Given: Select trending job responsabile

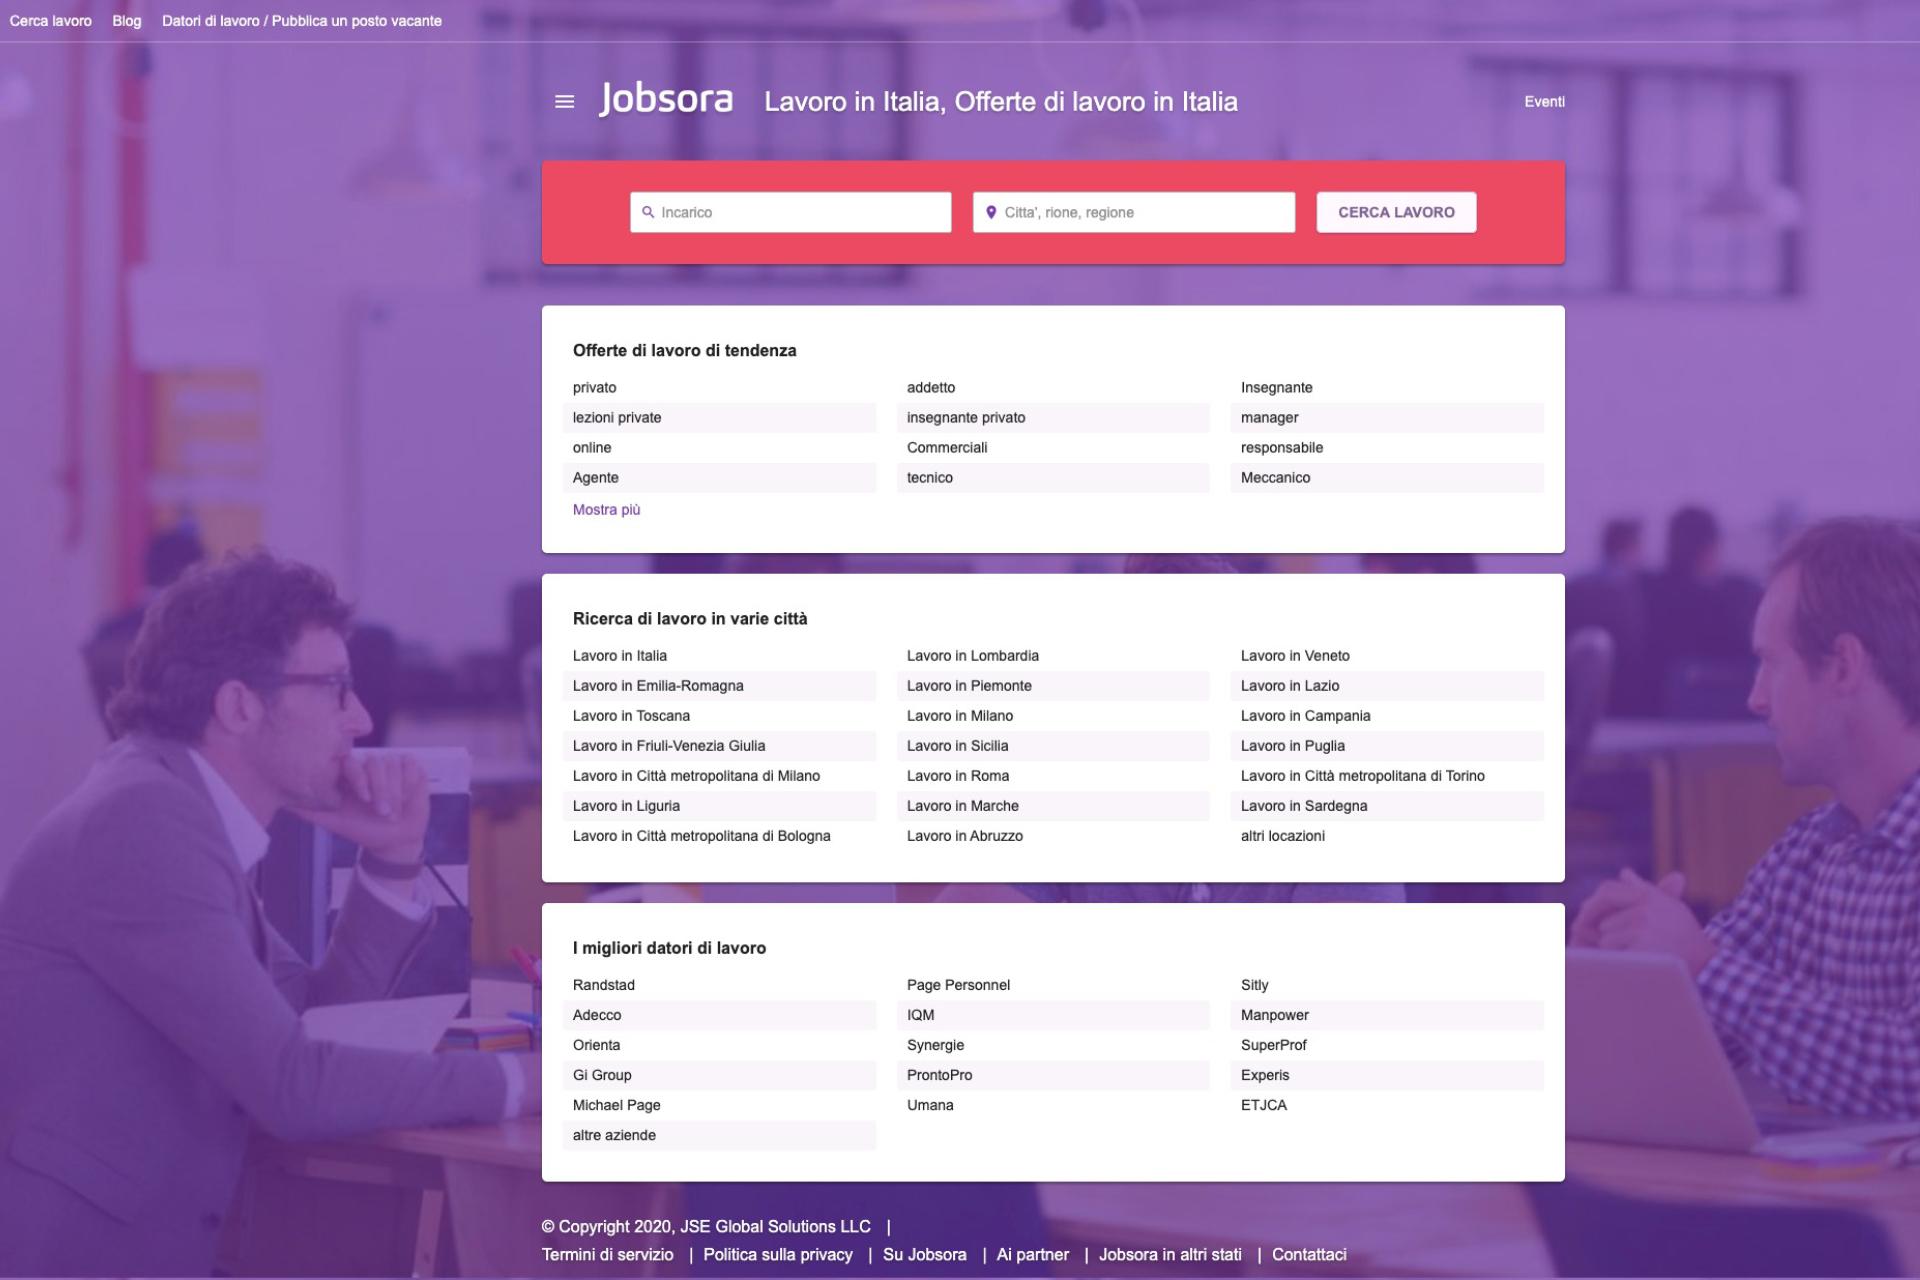Looking at the screenshot, I should (1282, 448).
